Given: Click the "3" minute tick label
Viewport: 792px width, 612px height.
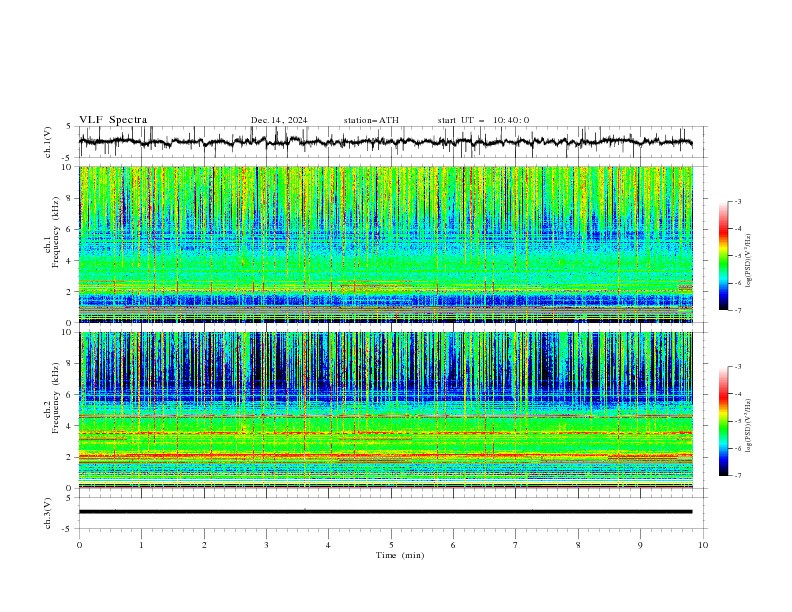Looking at the screenshot, I should (x=266, y=545).
